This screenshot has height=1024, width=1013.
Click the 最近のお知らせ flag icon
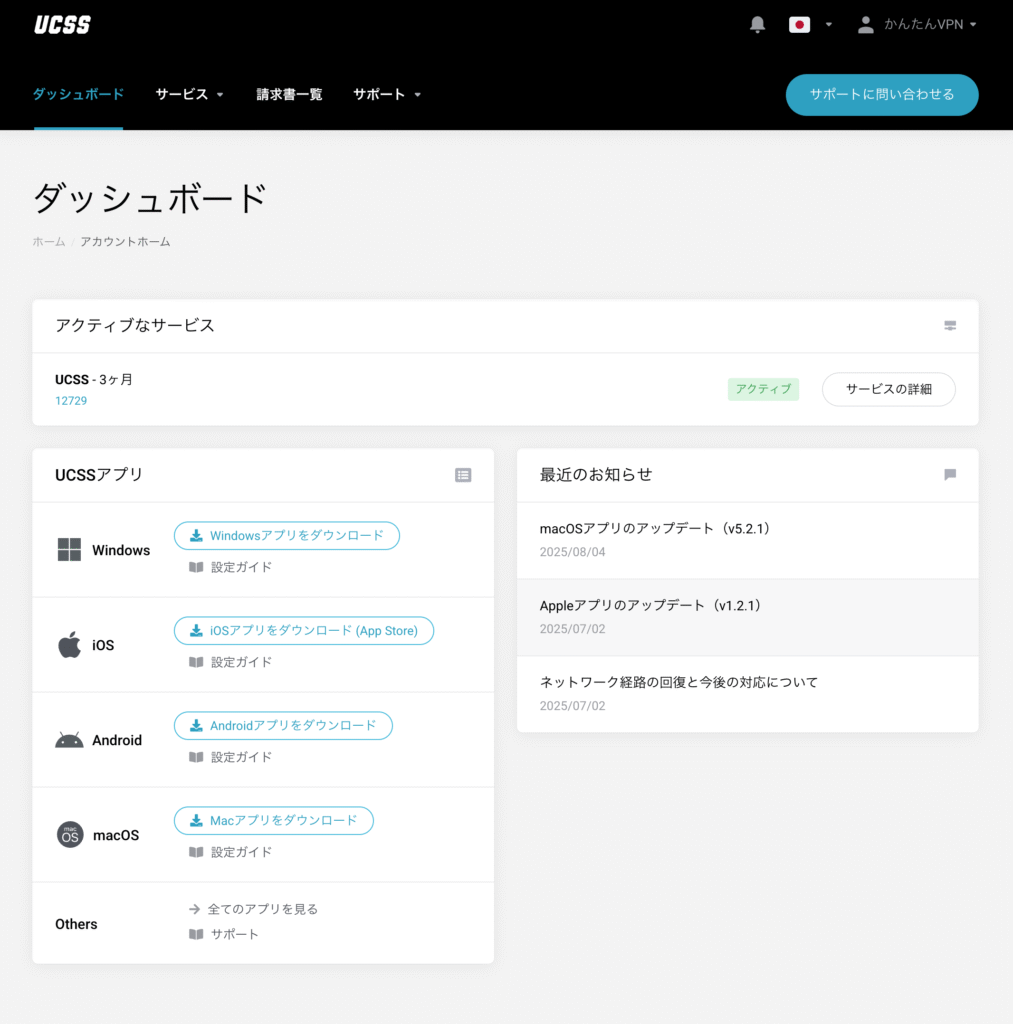click(x=950, y=475)
